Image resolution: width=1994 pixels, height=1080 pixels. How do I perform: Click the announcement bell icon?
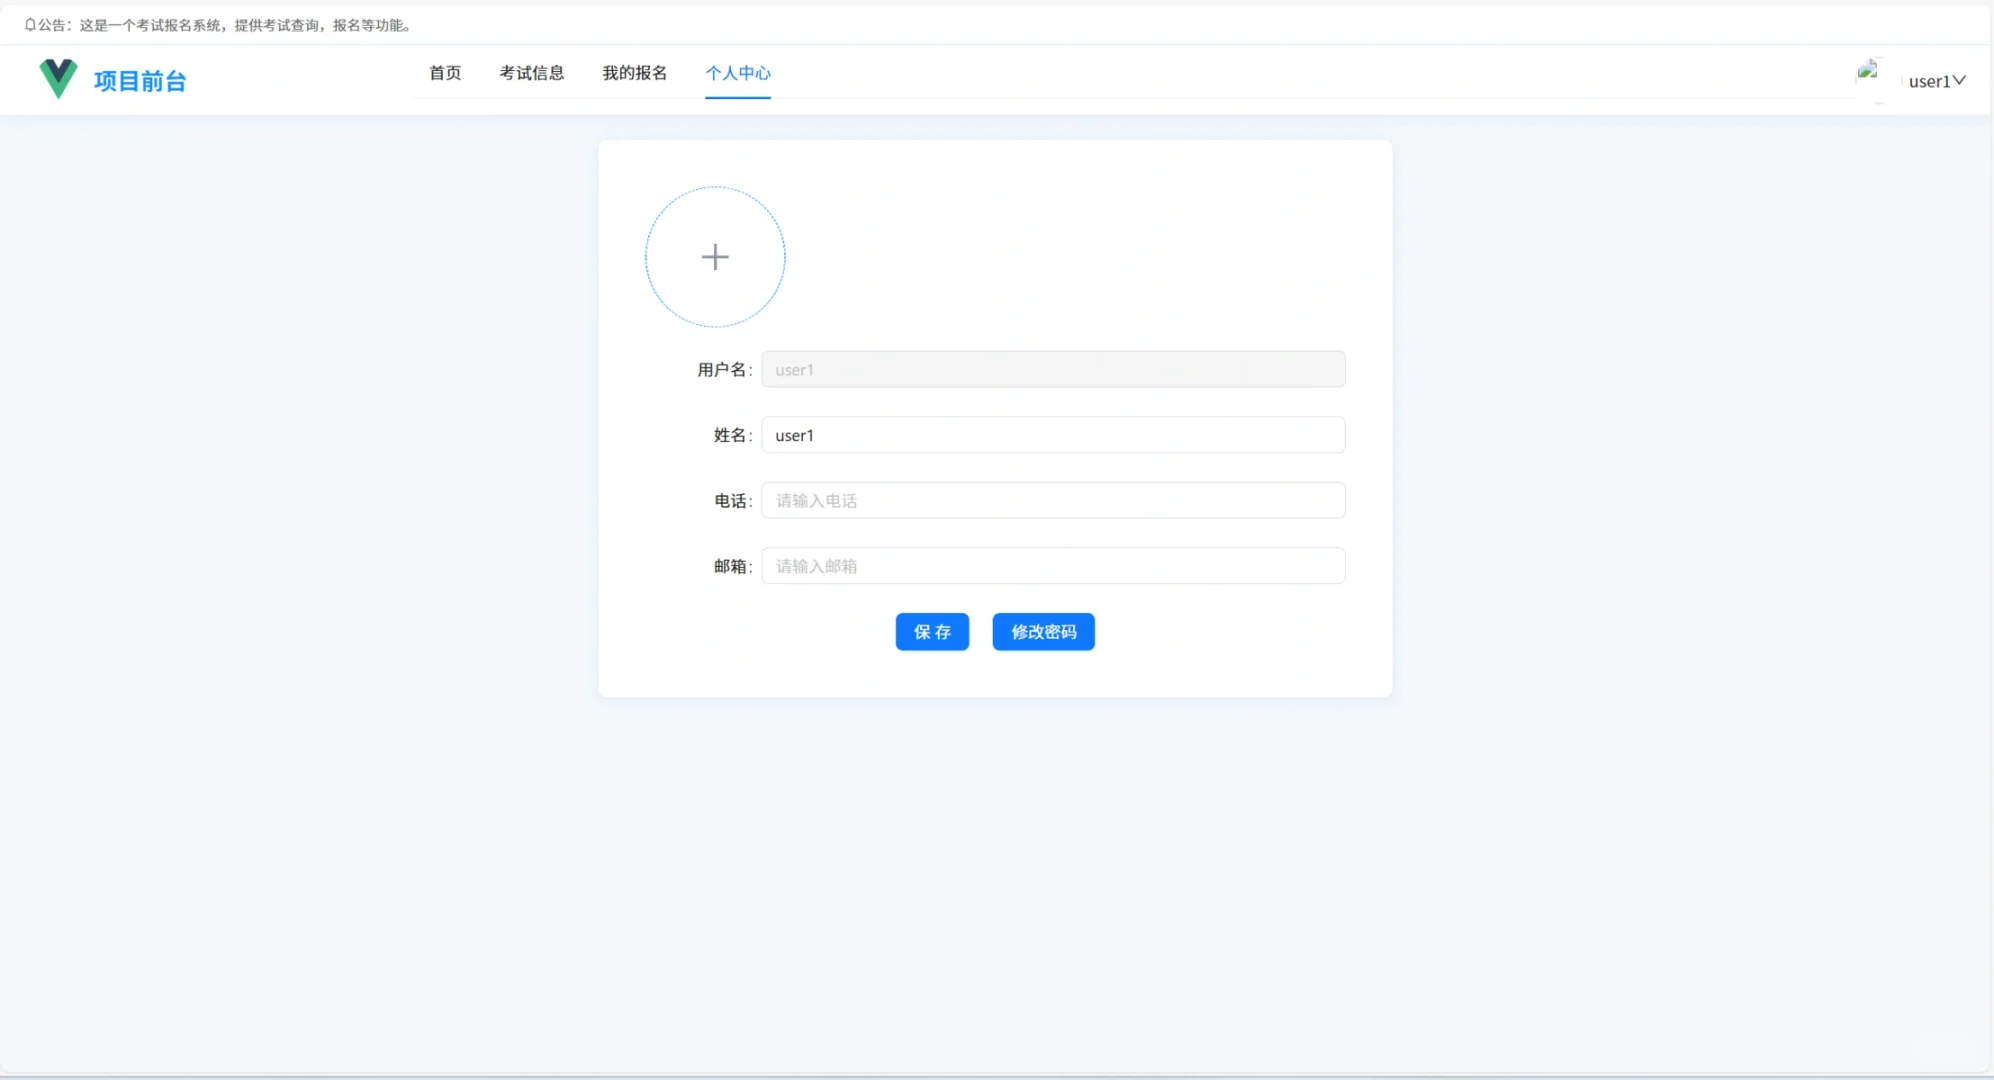[x=28, y=24]
